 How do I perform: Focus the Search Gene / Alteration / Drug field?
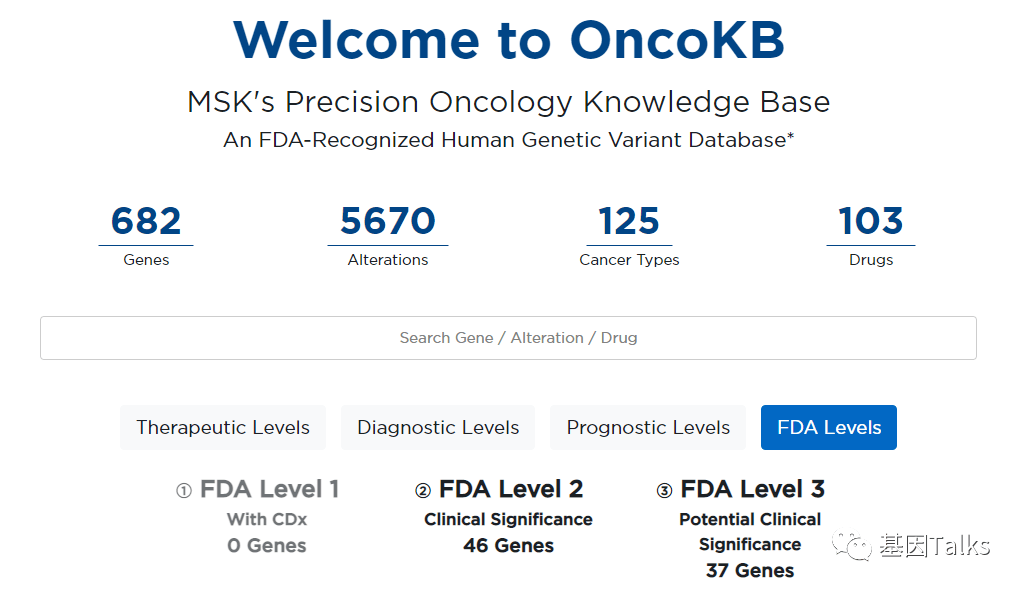coord(508,338)
